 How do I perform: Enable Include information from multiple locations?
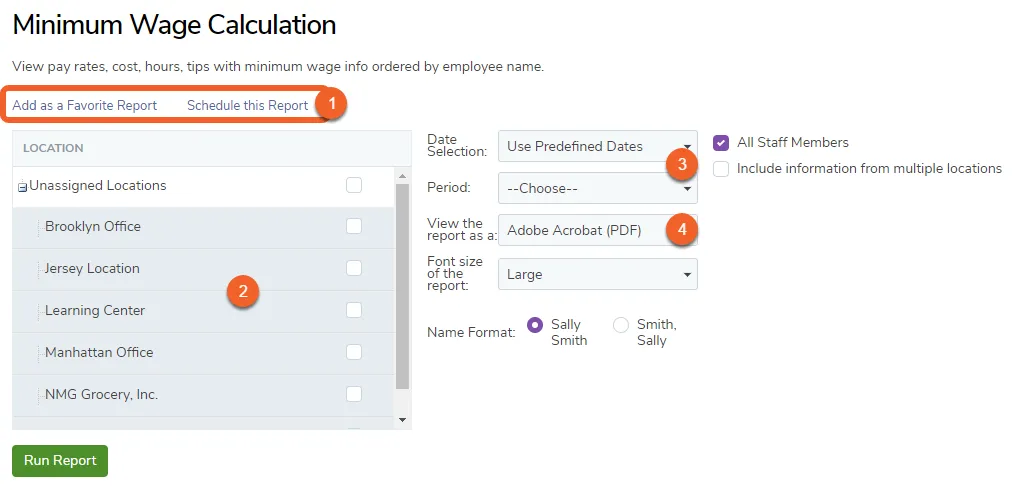click(721, 169)
